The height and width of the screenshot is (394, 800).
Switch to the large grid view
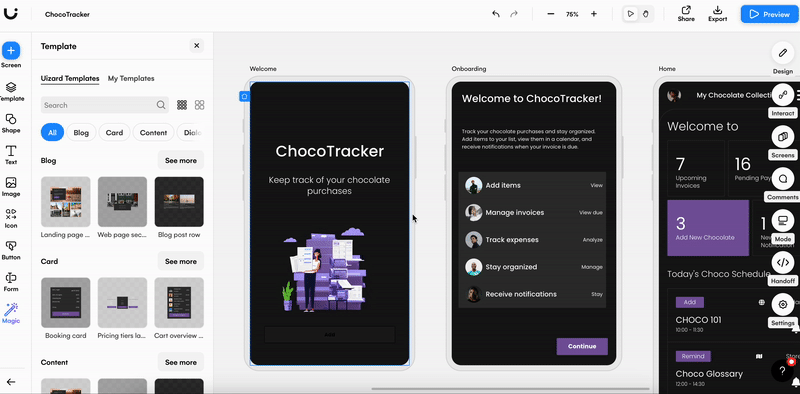point(199,105)
